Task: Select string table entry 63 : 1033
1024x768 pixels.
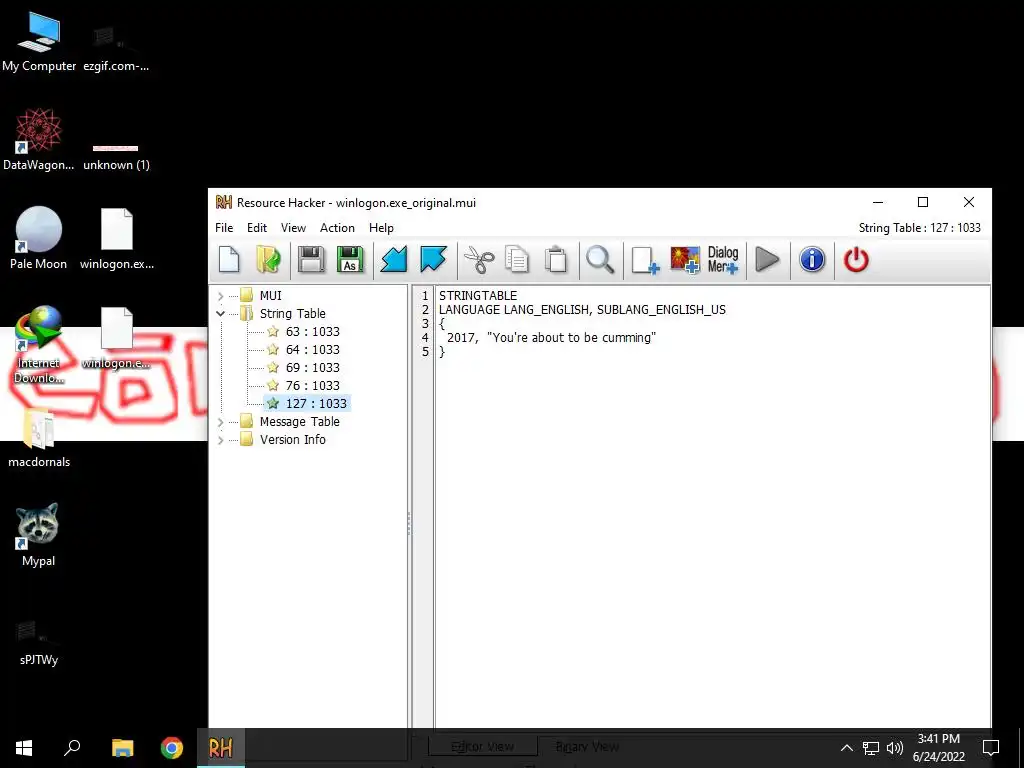Action: point(312,332)
